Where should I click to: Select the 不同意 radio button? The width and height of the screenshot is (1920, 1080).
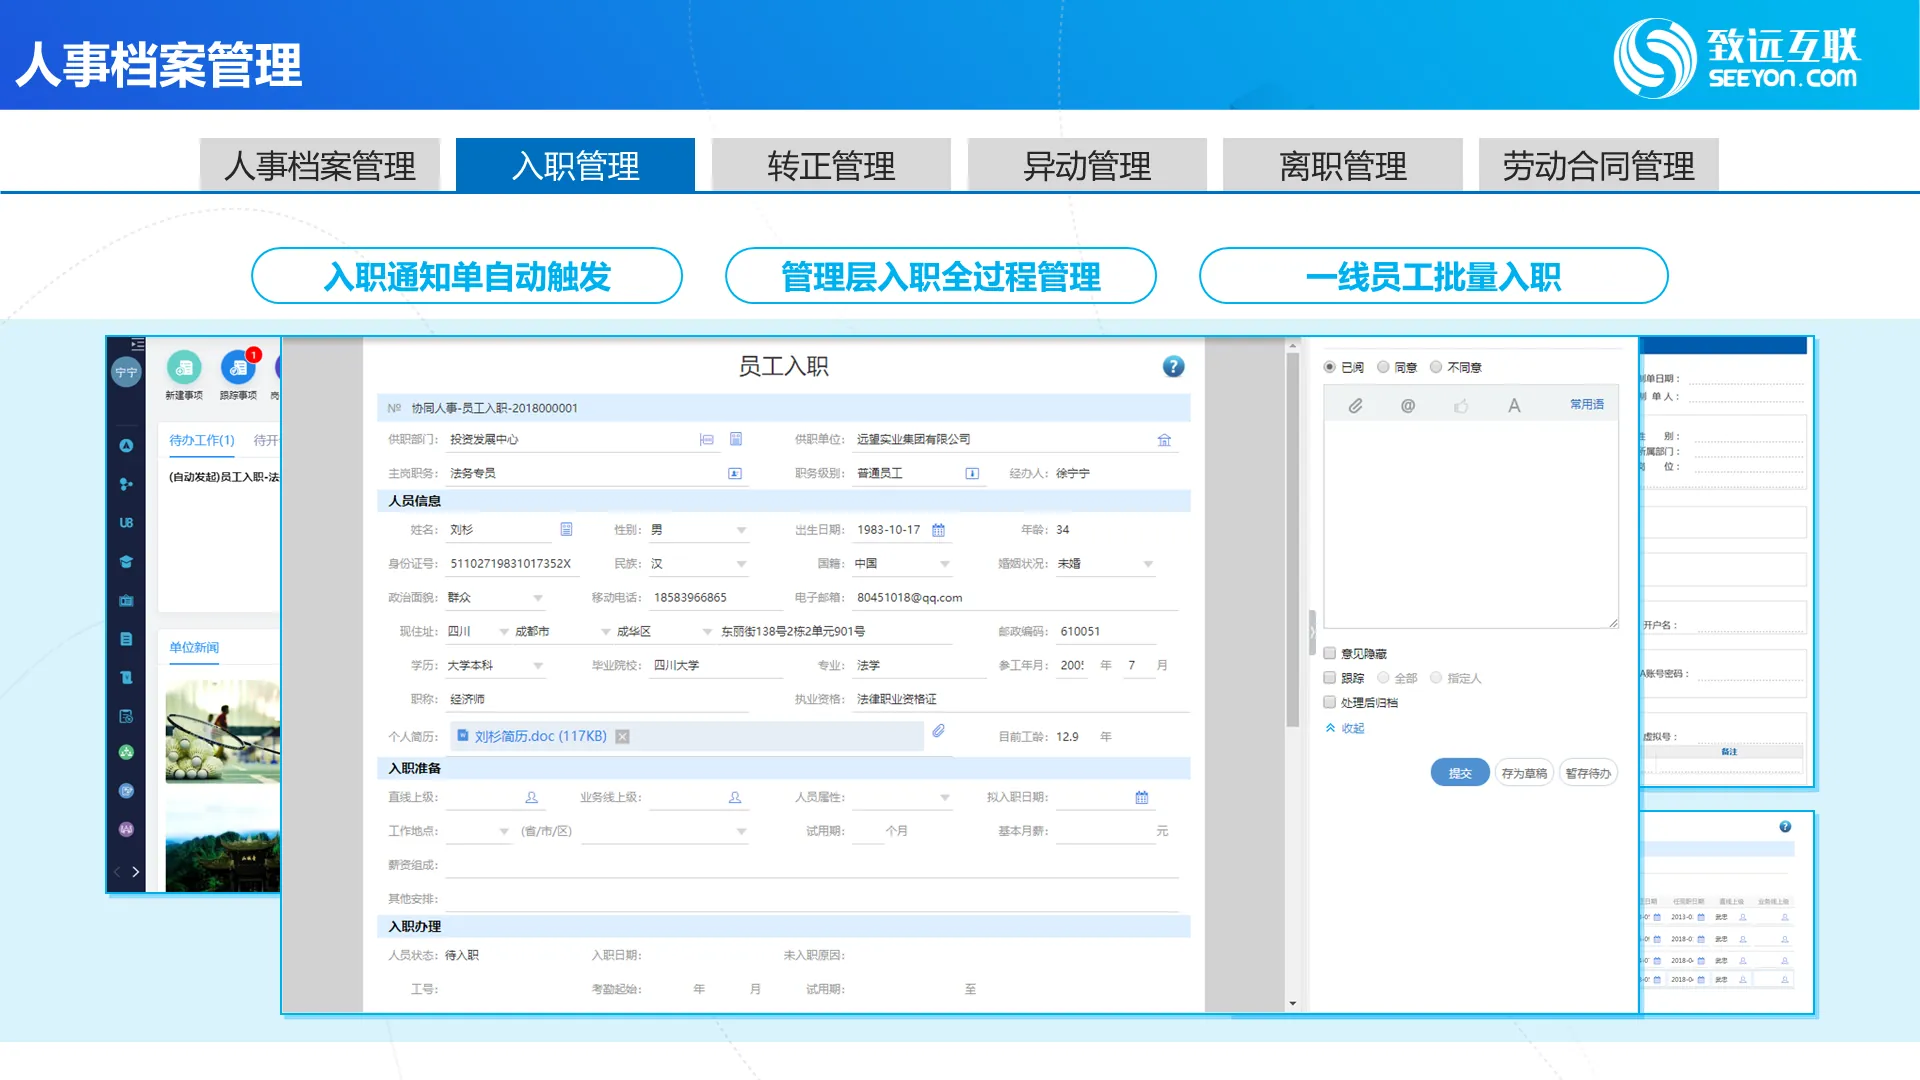click(x=1436, y=367)
